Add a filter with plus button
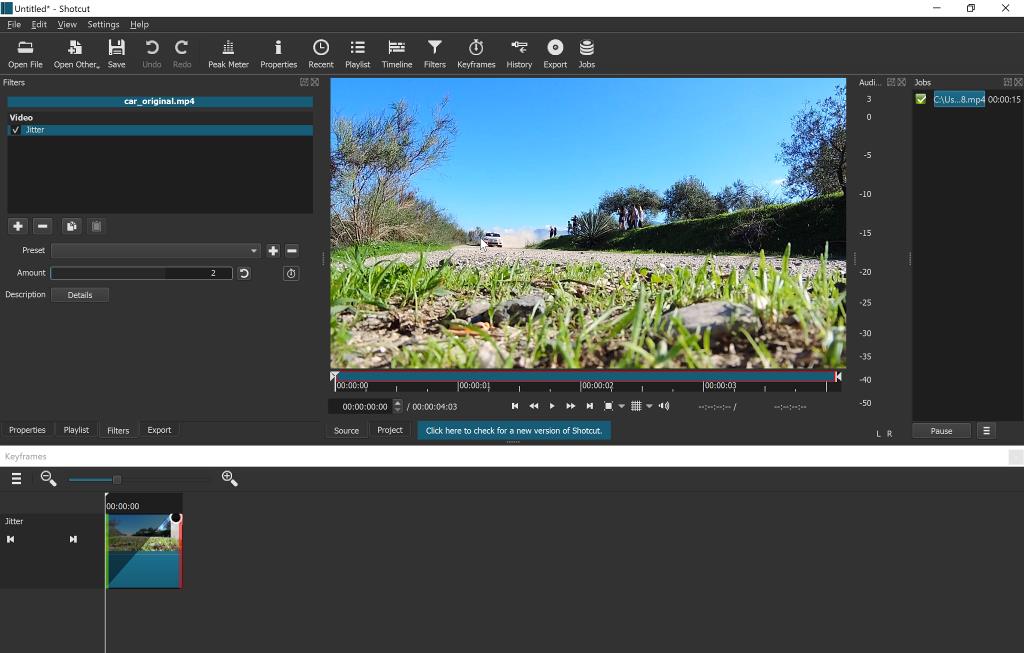Image resolution: width=1024 pixels, height=653 pixels. click(18, 227)
